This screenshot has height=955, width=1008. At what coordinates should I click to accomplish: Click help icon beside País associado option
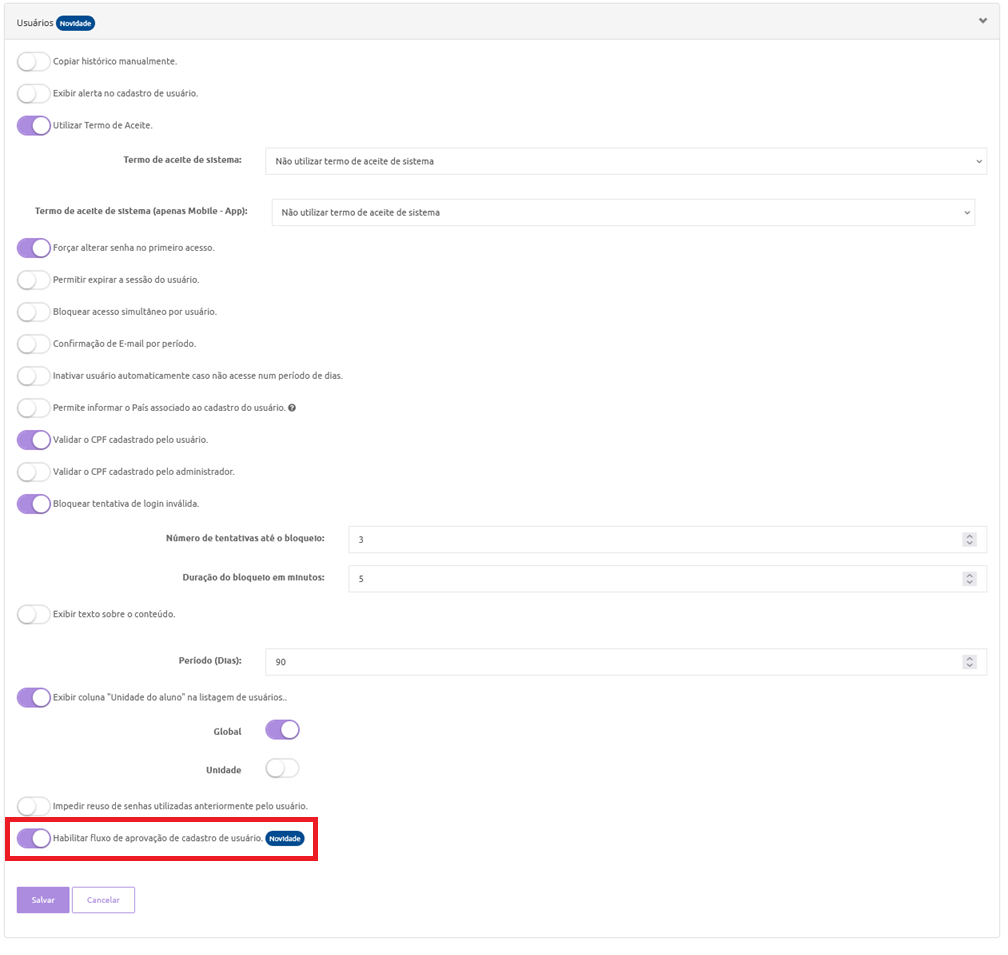pos(291,408)
